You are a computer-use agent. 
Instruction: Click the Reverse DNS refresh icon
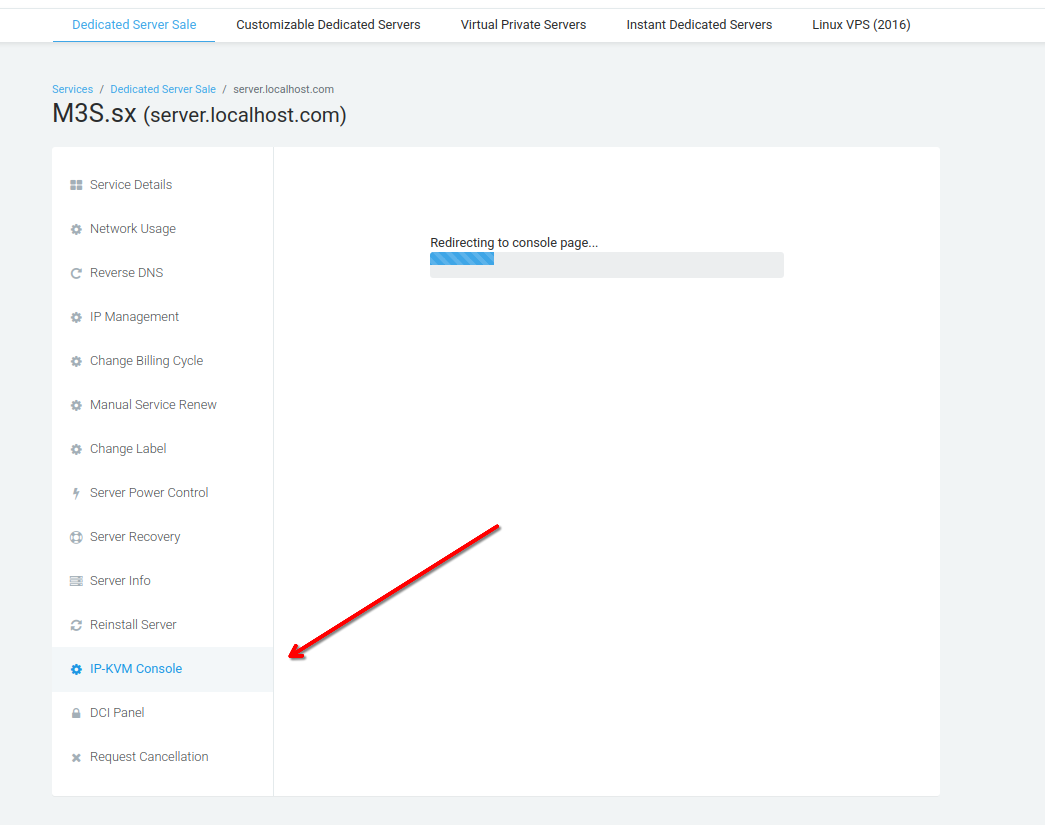tap(76, 273)
